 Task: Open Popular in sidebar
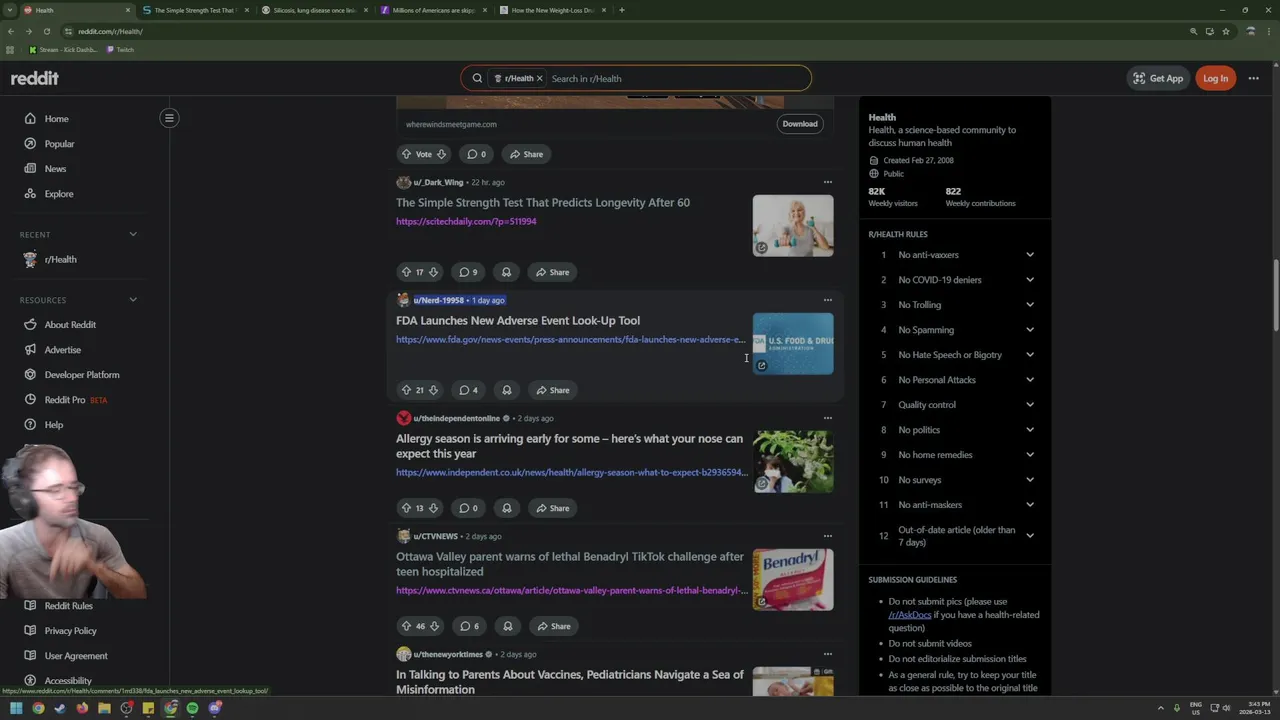(x=60, y=144)
